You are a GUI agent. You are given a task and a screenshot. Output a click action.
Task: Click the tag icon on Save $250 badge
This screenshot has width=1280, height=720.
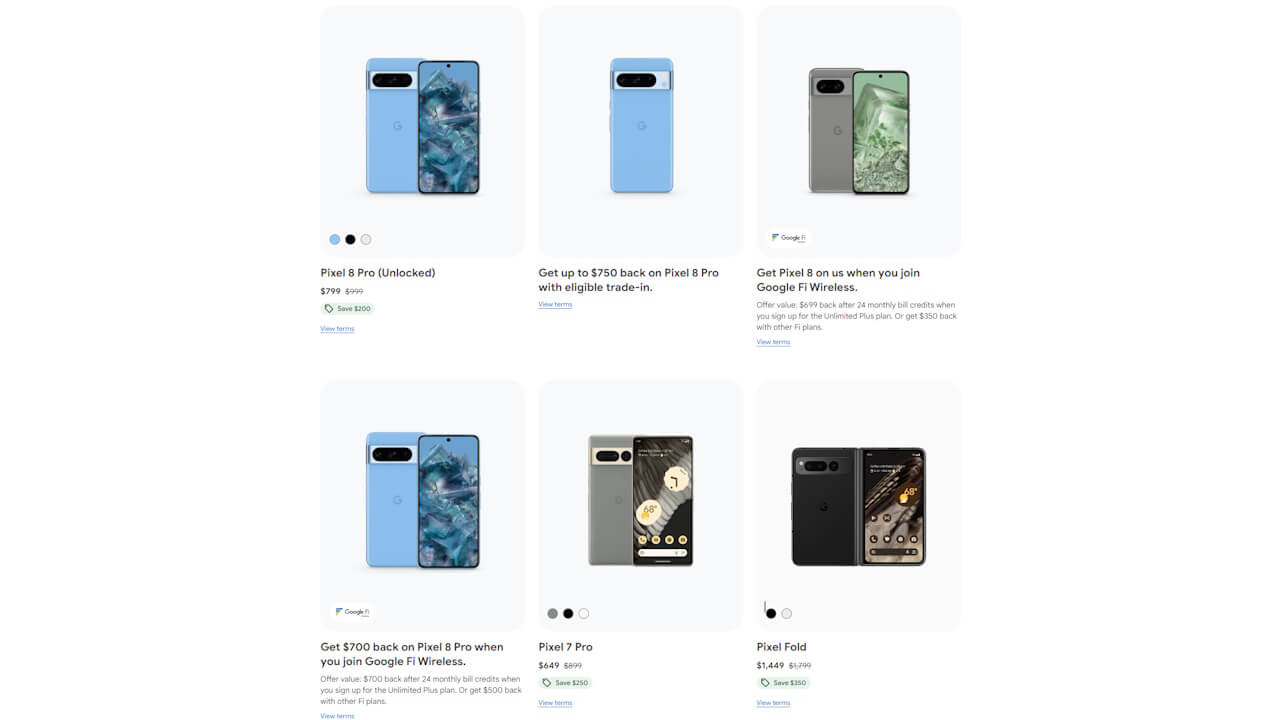pos(549,682)
